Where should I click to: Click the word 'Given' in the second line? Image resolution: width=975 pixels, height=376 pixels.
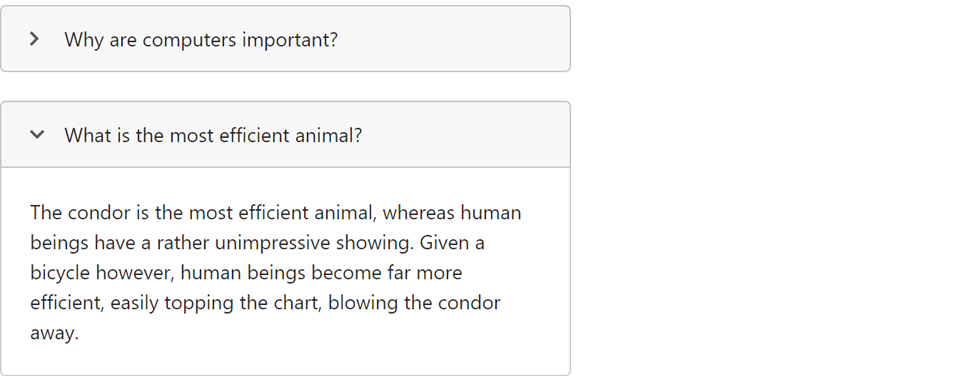coord(445,243)
